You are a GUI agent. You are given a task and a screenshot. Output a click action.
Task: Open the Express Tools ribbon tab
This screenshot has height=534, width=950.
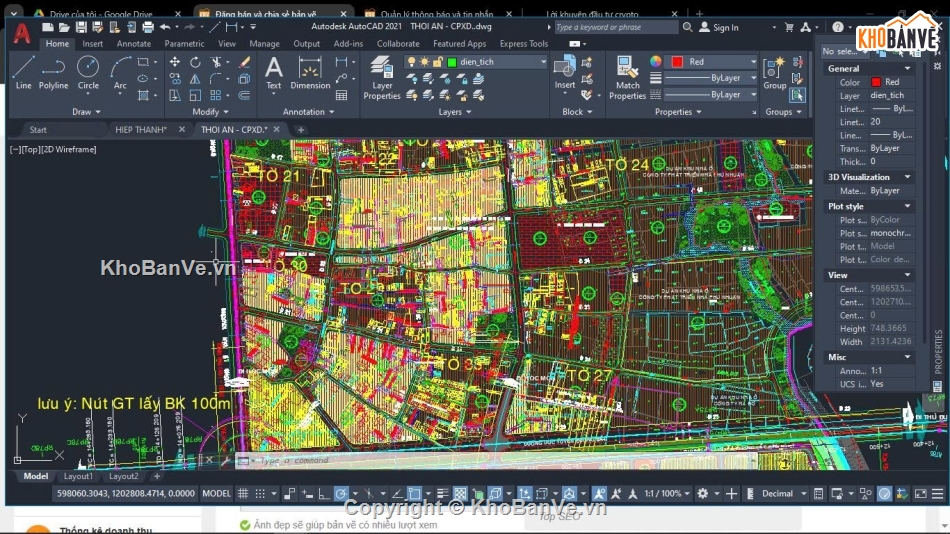pyautogui.click(x=523, y=44)
